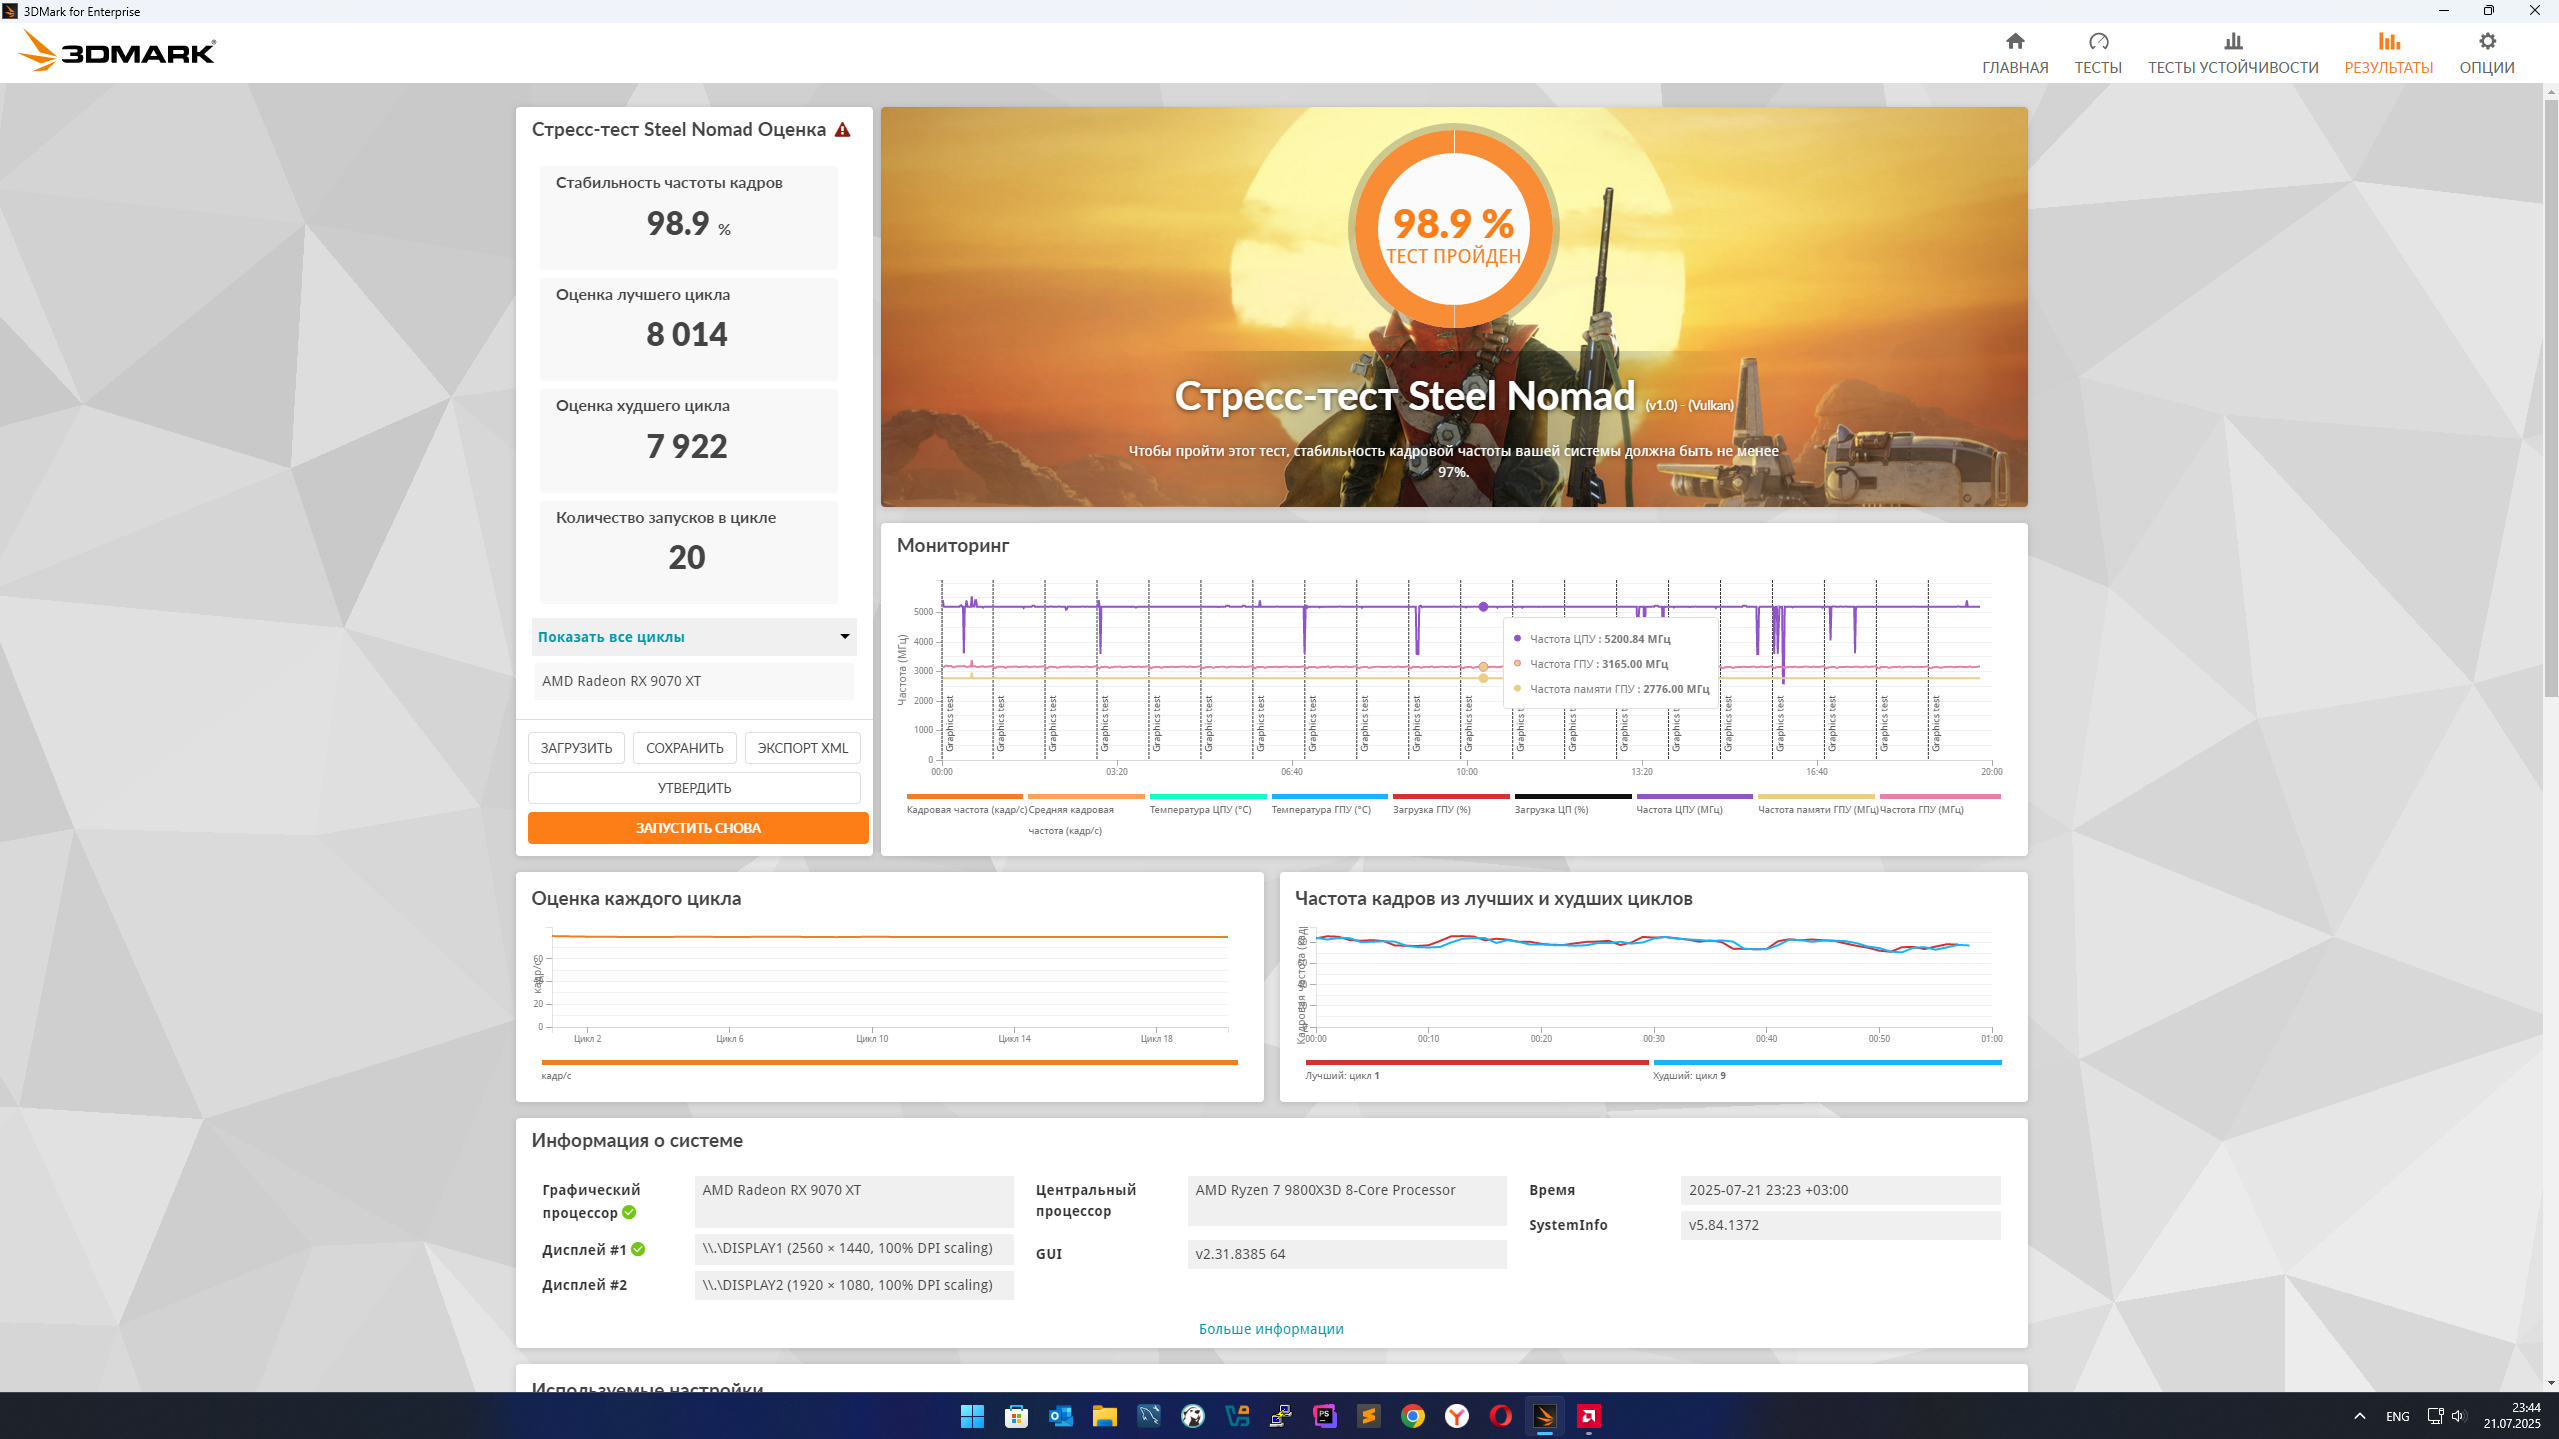2559x1439 pixels.
Task: Toggle Температура ЦПУ legend series
Action: coord(1200,809)
